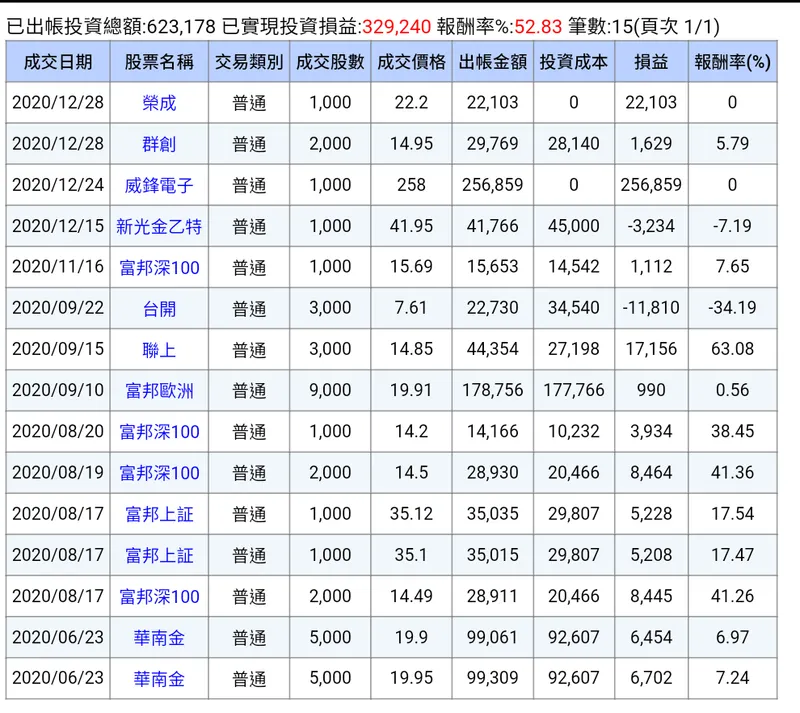Screen dimensions: 800x713
Task: Open 富邦深100 link dated 2020/08/19
Action: coord(159,473)
